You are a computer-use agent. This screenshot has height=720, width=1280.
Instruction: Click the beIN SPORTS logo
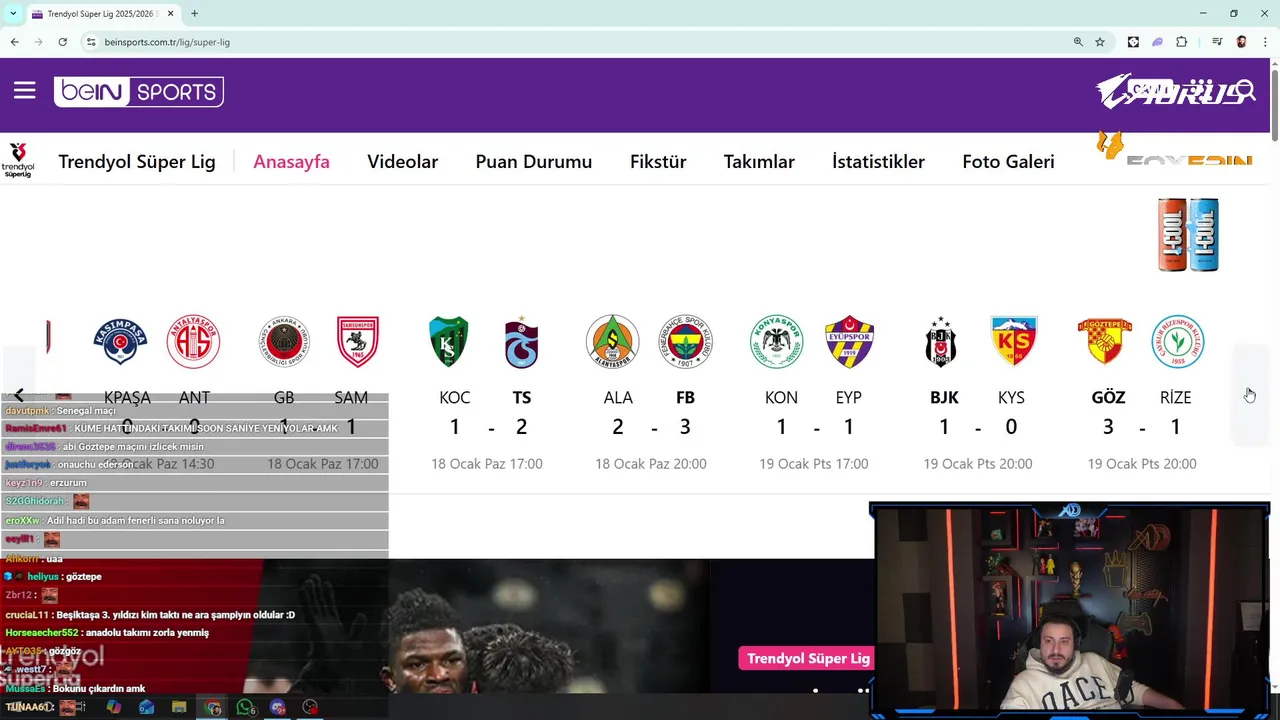[x=139, y=92]
